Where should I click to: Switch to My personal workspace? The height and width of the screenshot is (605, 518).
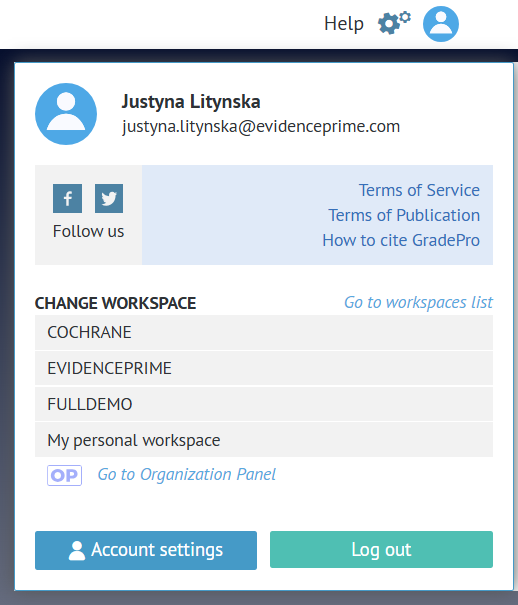(x=264, y=440)
